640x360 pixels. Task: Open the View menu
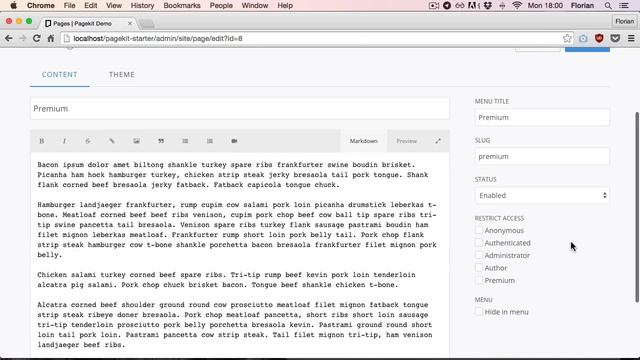tap(114, 6)
